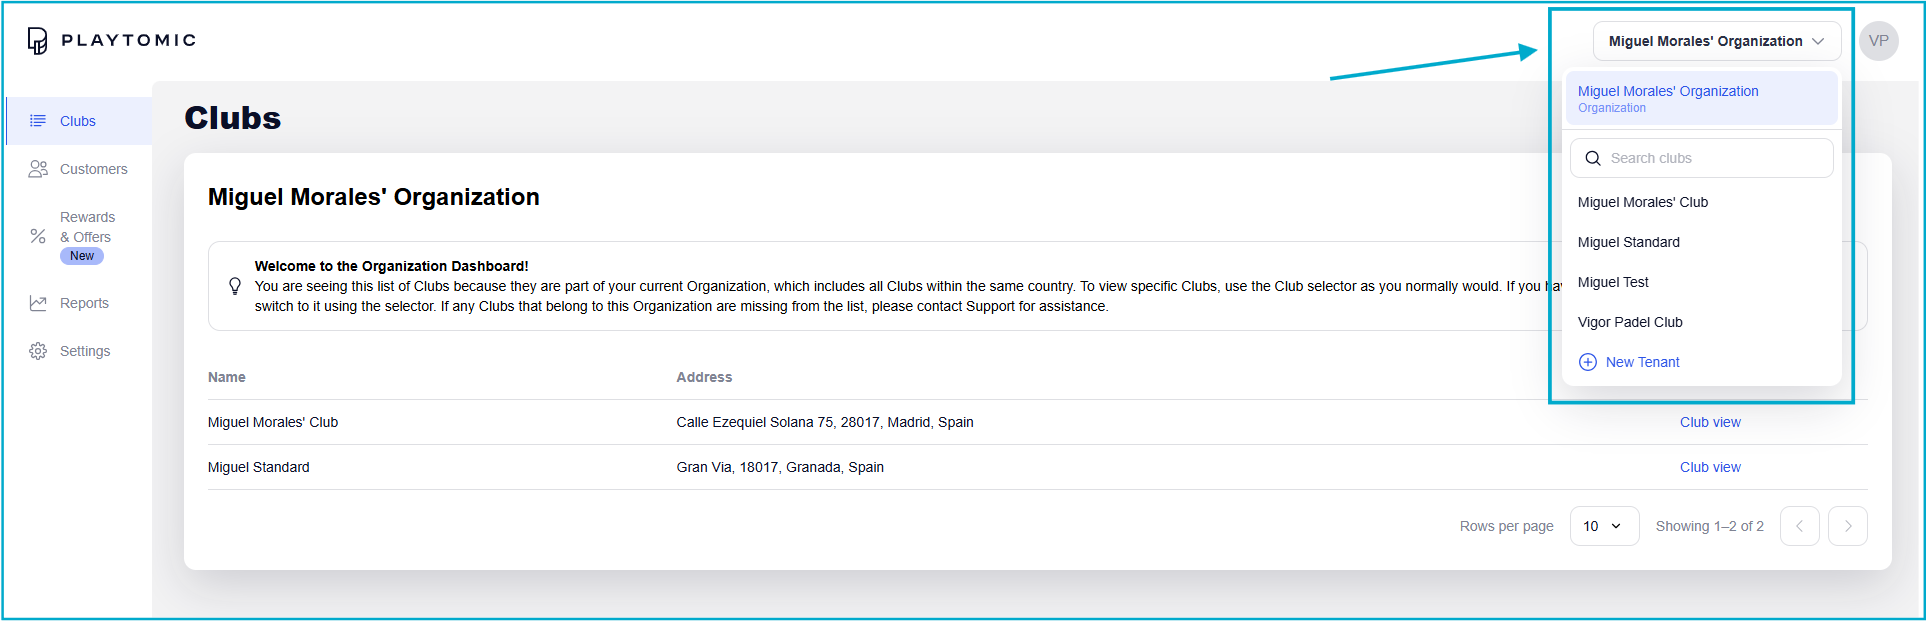The height and width of the screenshot is (621, 1926).
Task: Click the Name column header
Action: (x=227, y=377)
